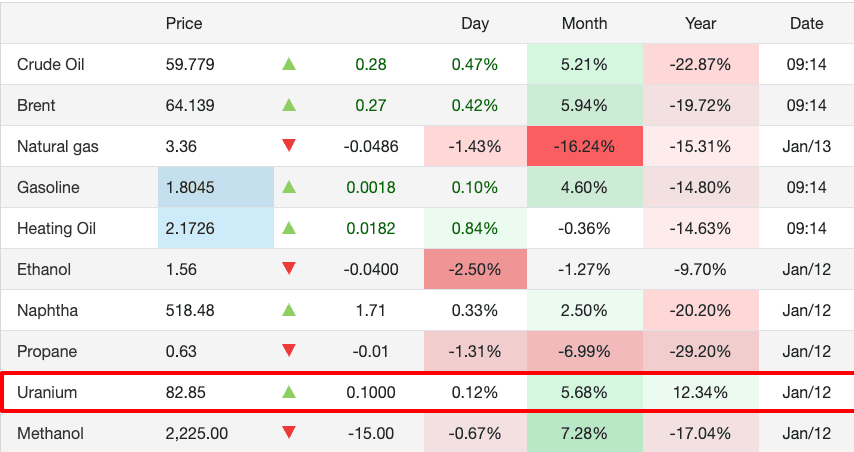Select Propane price 0.63

coord(181,351)
